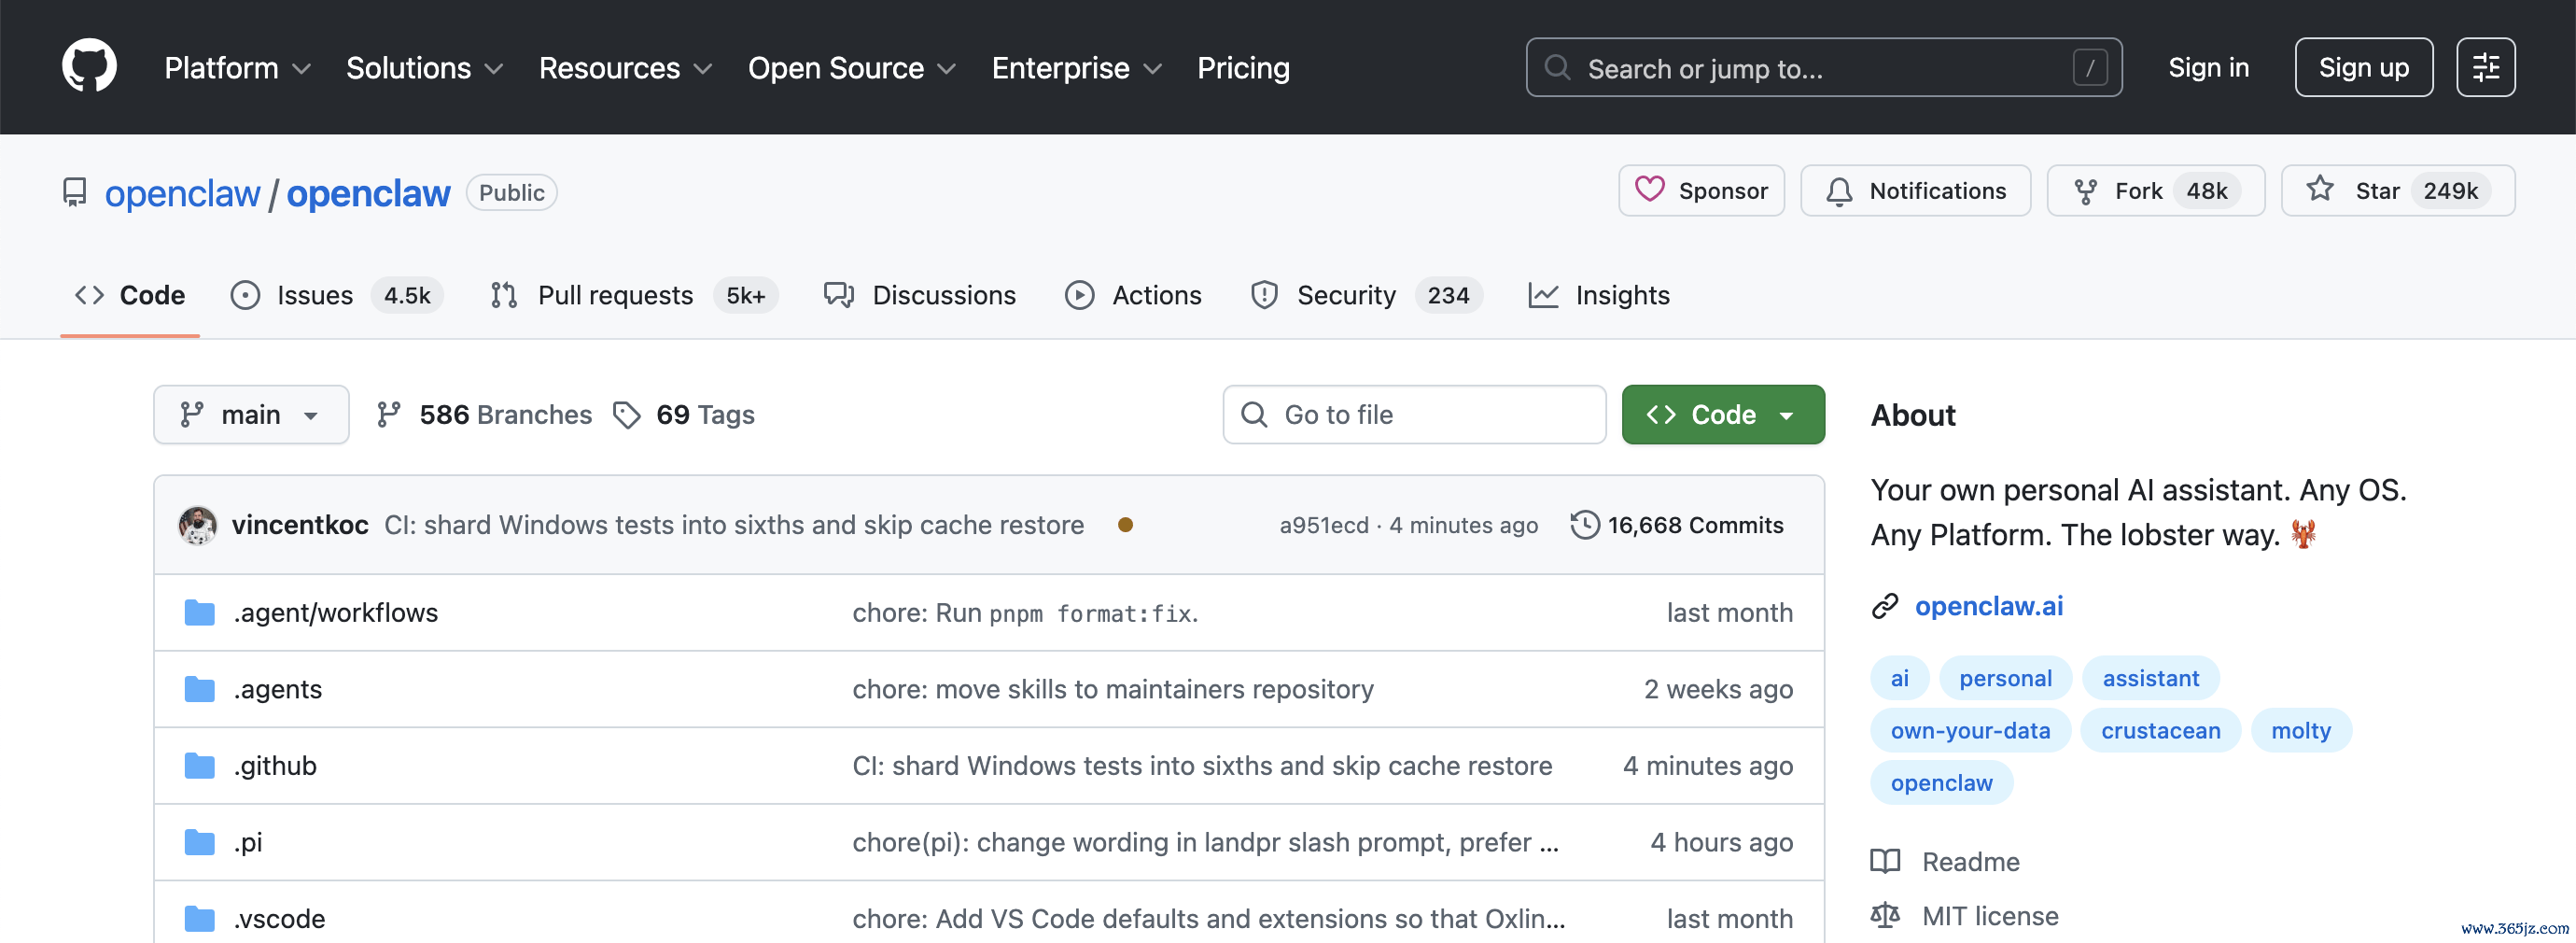Screen dimensions: 2576x943
Task: Open the vincentkoc author link
Action: pyautogui.click(x=300, y=525)
